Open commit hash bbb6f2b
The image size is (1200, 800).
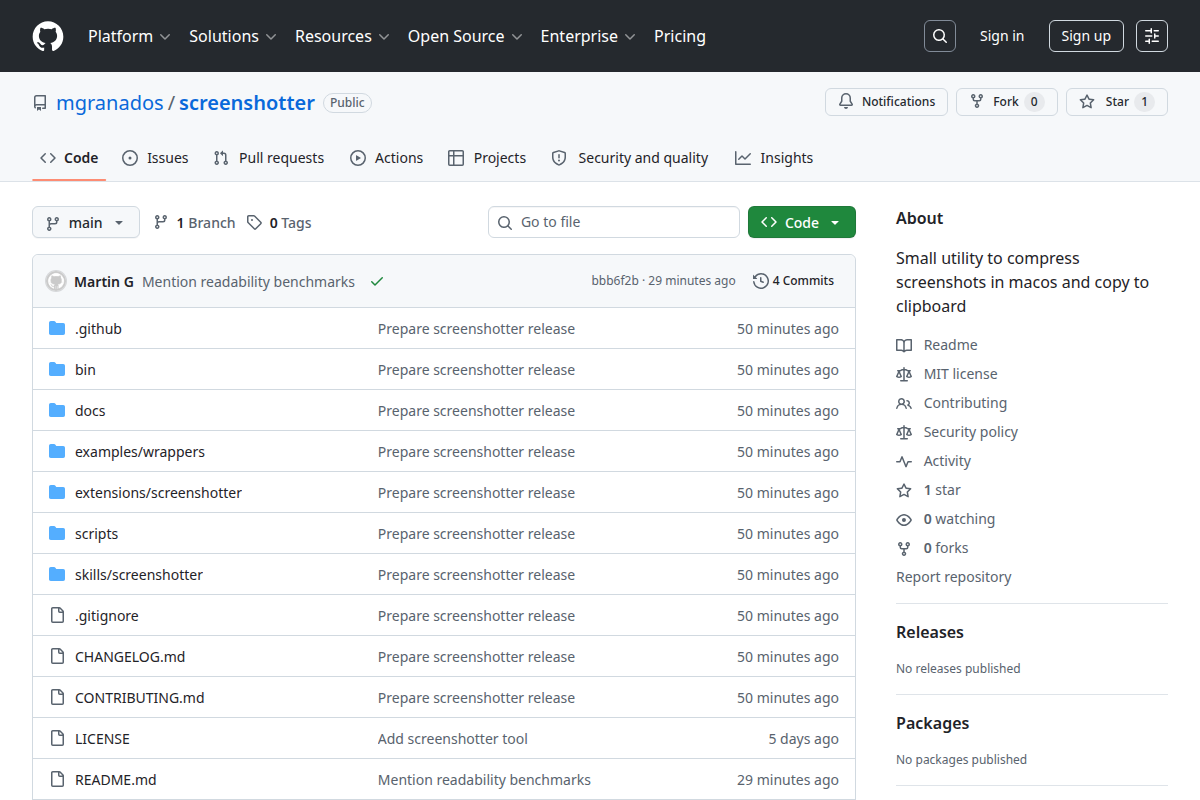(x=615, y=281)
